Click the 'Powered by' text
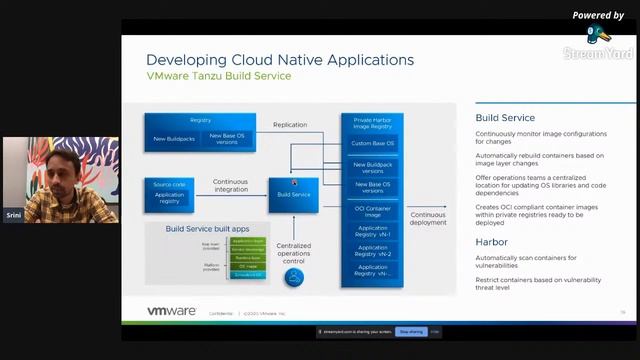Viewport: 640px width, 360px height. point(598,16)
